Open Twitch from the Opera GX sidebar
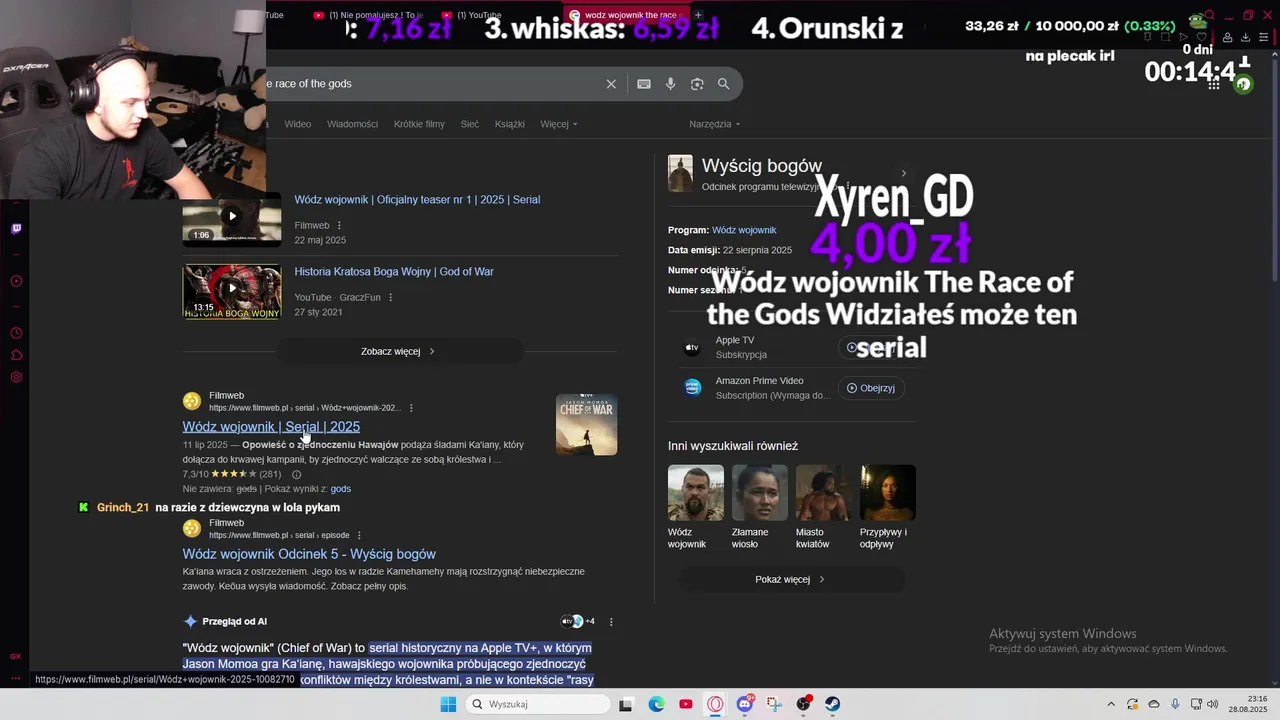1280x720 pixels. (x=16, y=228)
